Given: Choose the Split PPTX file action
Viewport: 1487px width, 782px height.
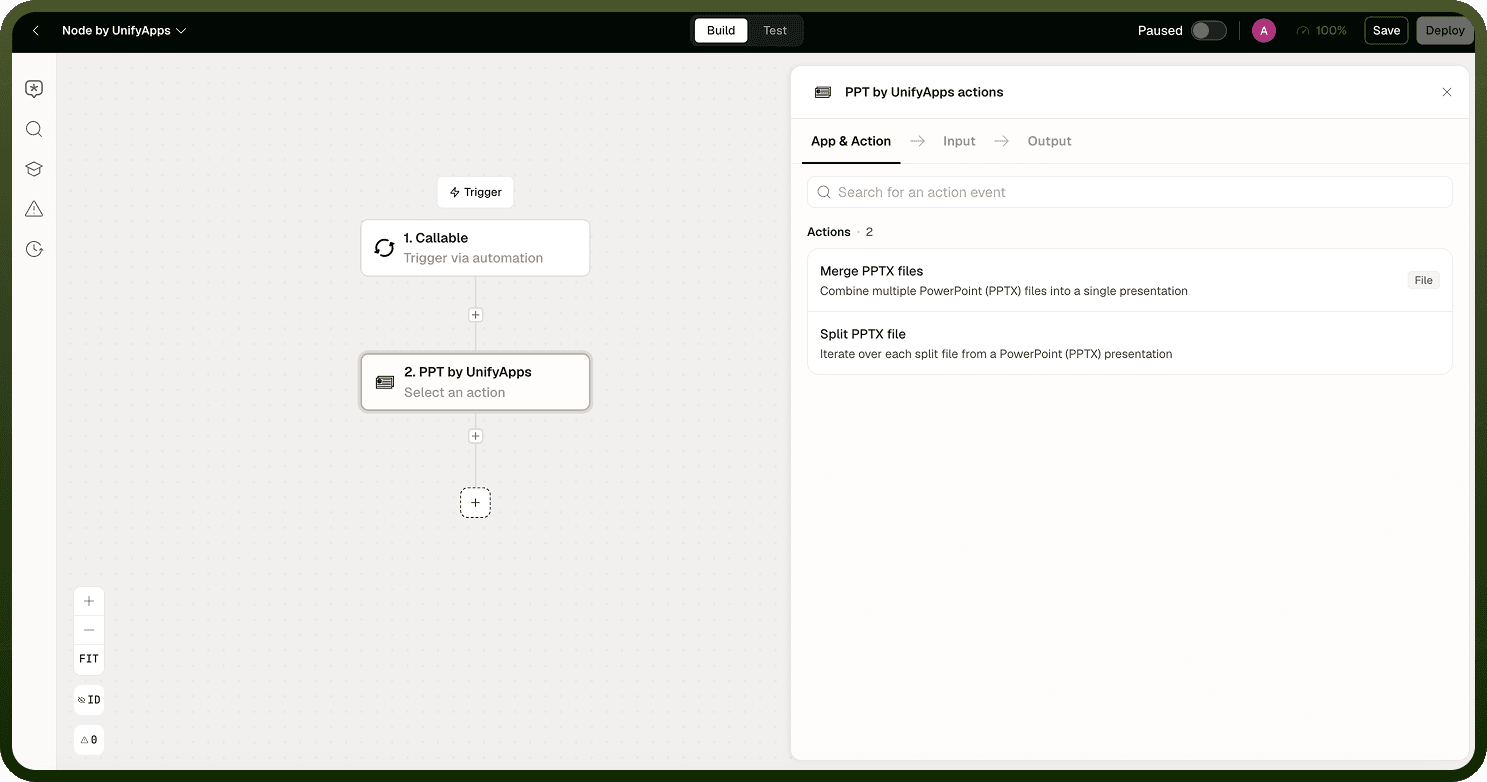Looking at the screenshot, I should pos(1129,343).
